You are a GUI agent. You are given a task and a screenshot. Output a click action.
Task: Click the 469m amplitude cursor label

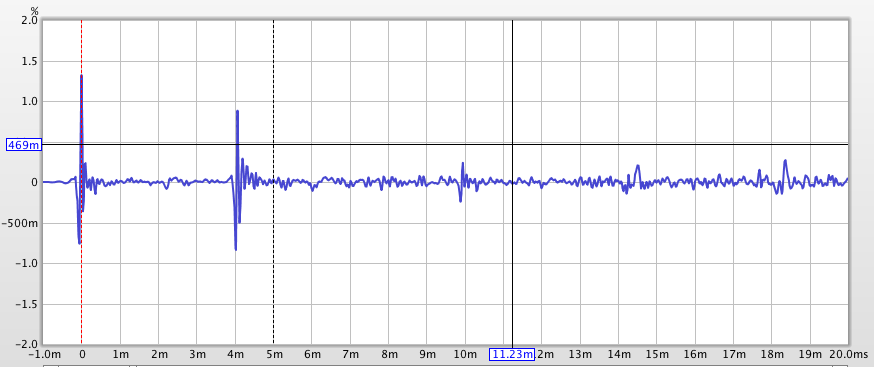click(23, 145)
